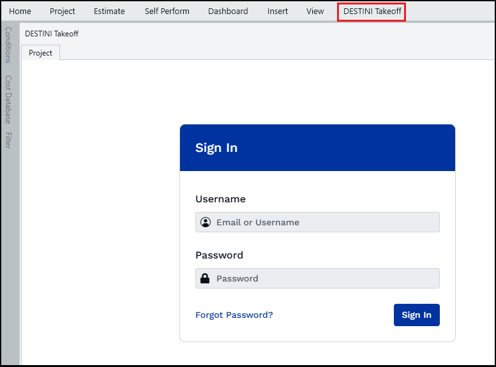This screenshot has width=496, height=367.
Task: Expand the Cost Database side panel
Action: click(x=8, y=99)
